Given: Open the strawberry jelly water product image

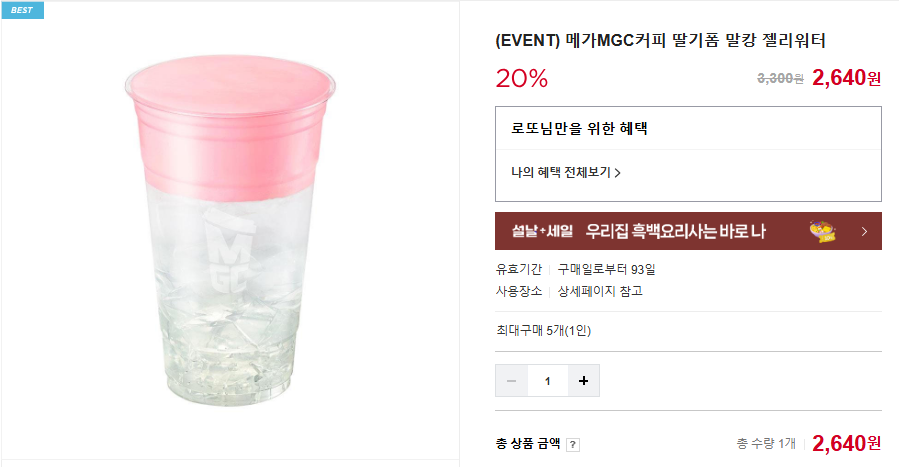Looking at the screenshot, I should (x=229, y=230).
